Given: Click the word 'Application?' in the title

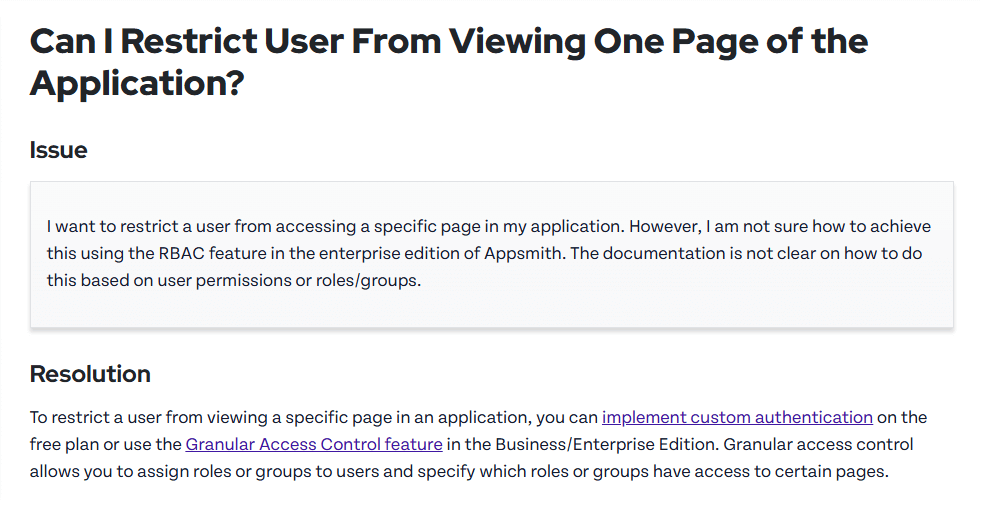Looking at the screenshot, I should (x=137, y=83).
